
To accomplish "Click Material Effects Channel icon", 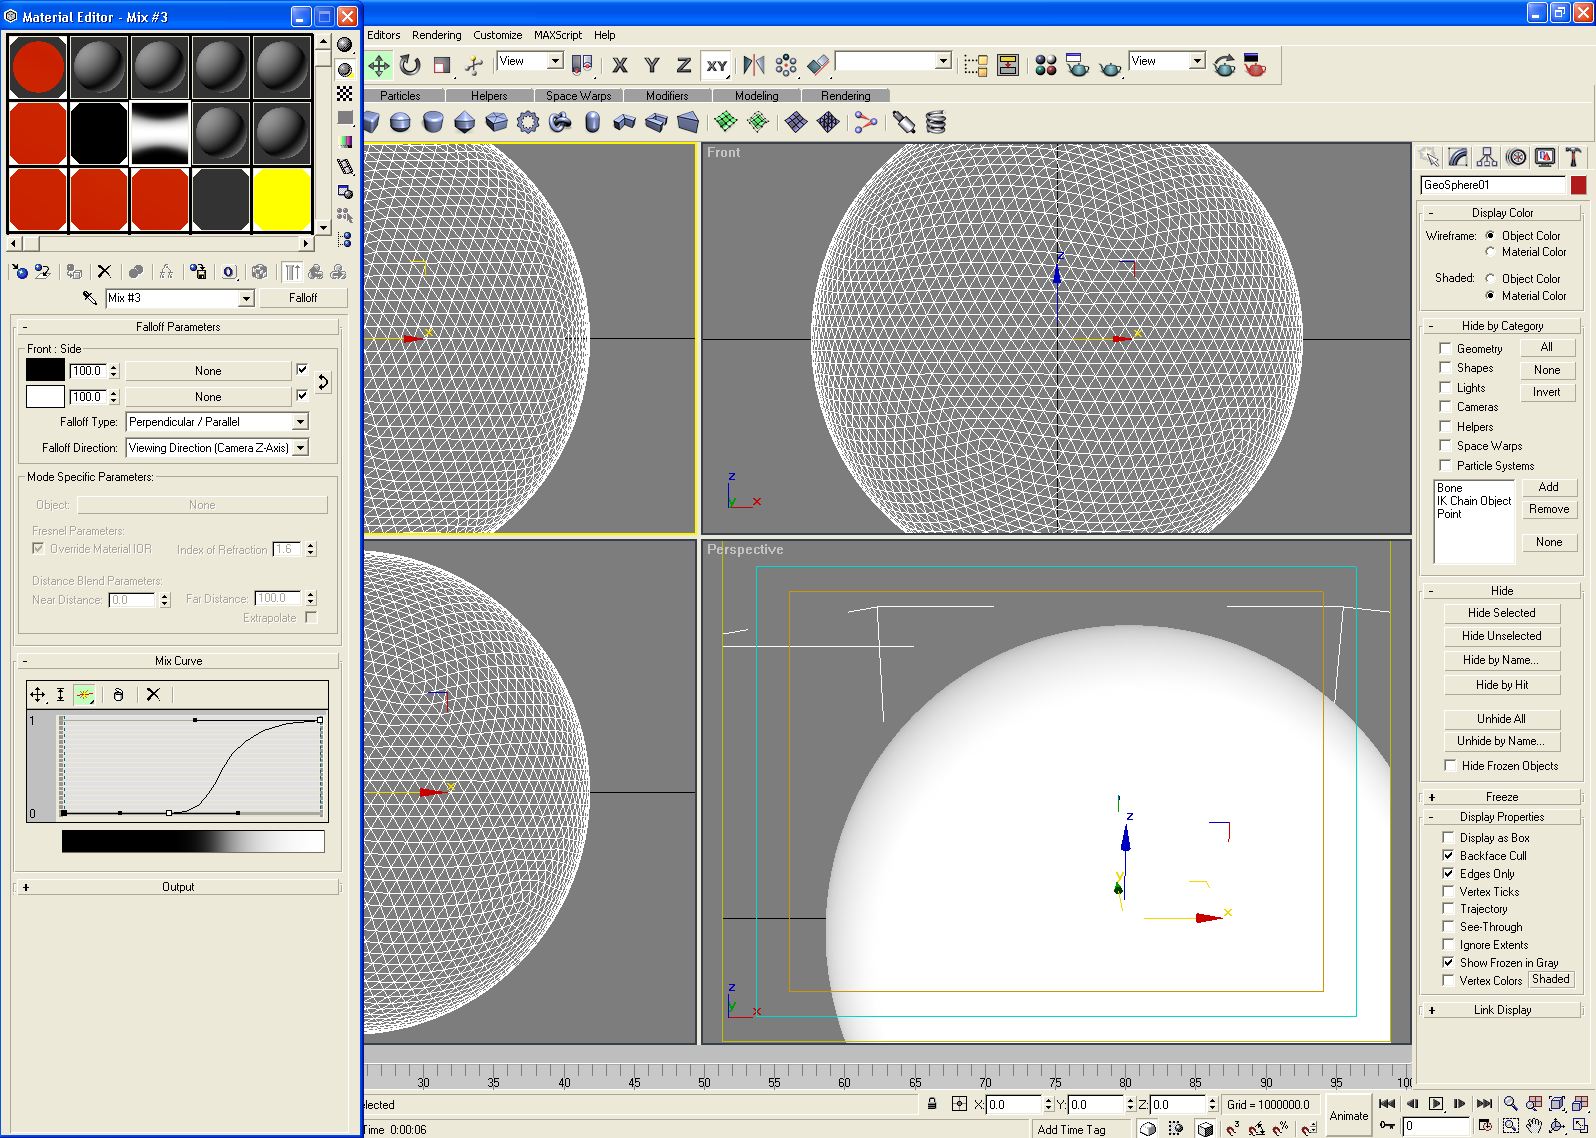I will tap(229, 271).
